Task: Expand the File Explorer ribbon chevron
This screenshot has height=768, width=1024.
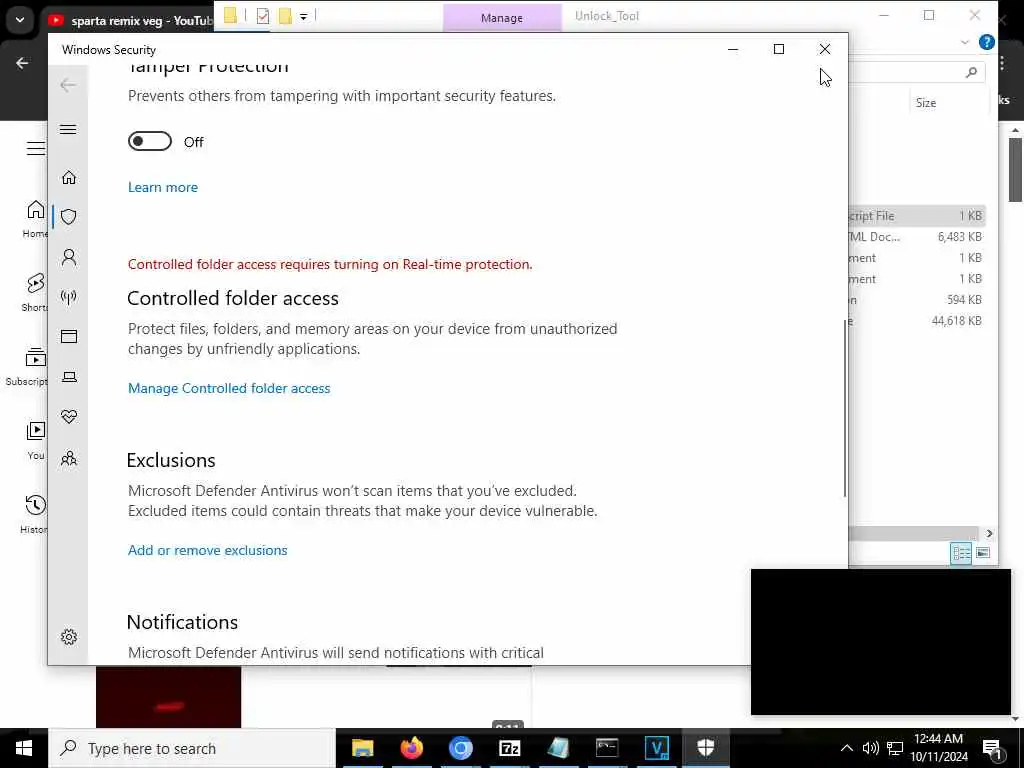Action: [965, 42]
